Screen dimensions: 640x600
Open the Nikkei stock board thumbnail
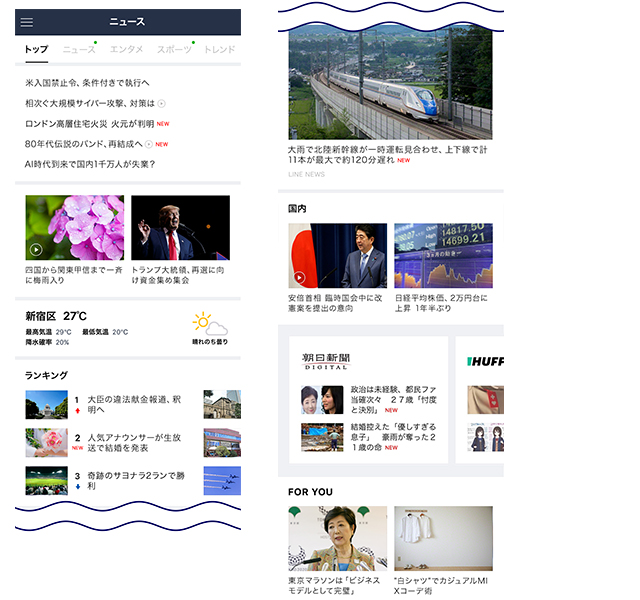coord(443,256)
